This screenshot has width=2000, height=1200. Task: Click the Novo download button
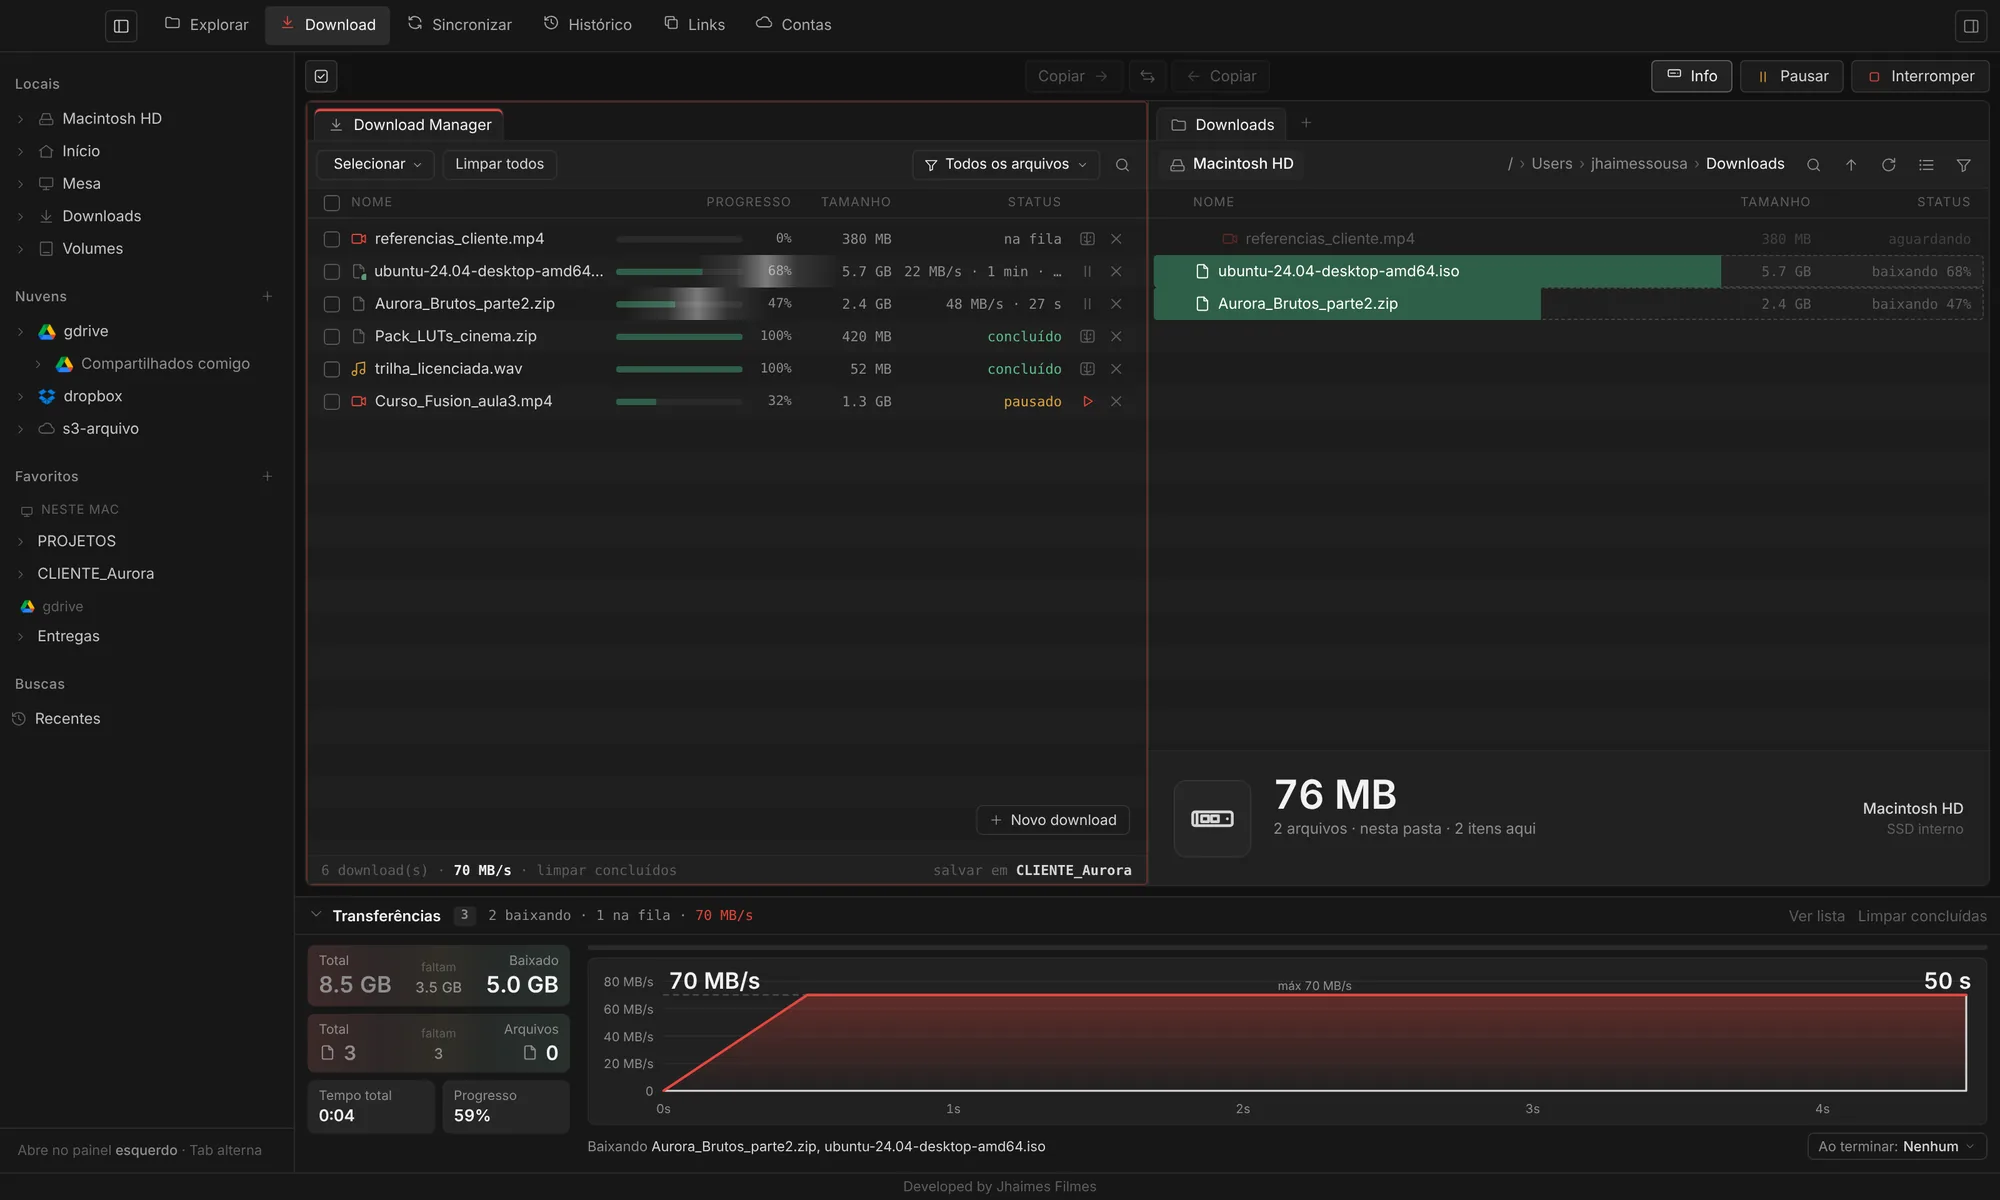click(1053, 820)
